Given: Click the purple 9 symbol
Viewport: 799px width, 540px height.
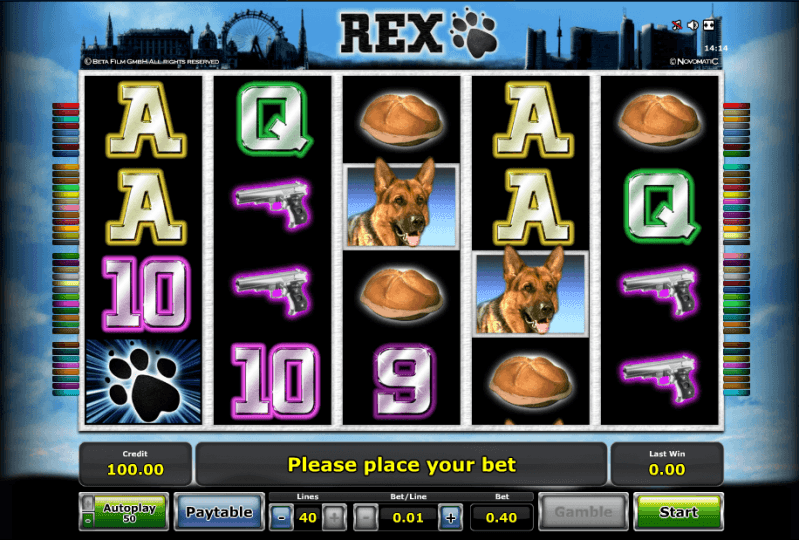Looking at the screenshot, I should pyautogui.click(x=404, y=382).
